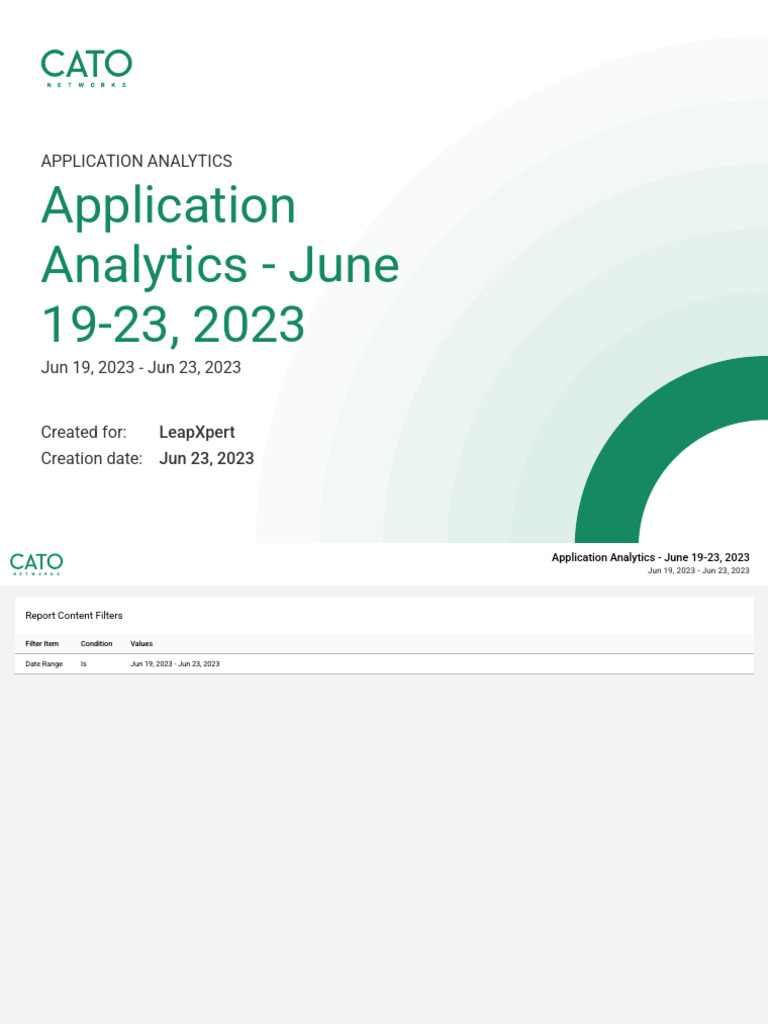This screenshot has width=768, height=1024.
Task: Click the small date range under the header title
Action: pyautogui.click(x=698, y=571)
